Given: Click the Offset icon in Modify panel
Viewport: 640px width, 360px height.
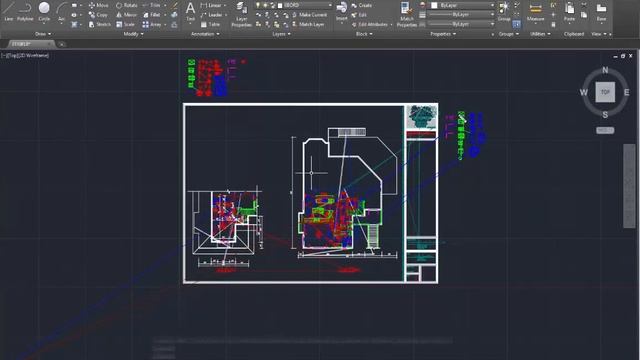Looking at the screenshot, I should (x=175, y=24).
